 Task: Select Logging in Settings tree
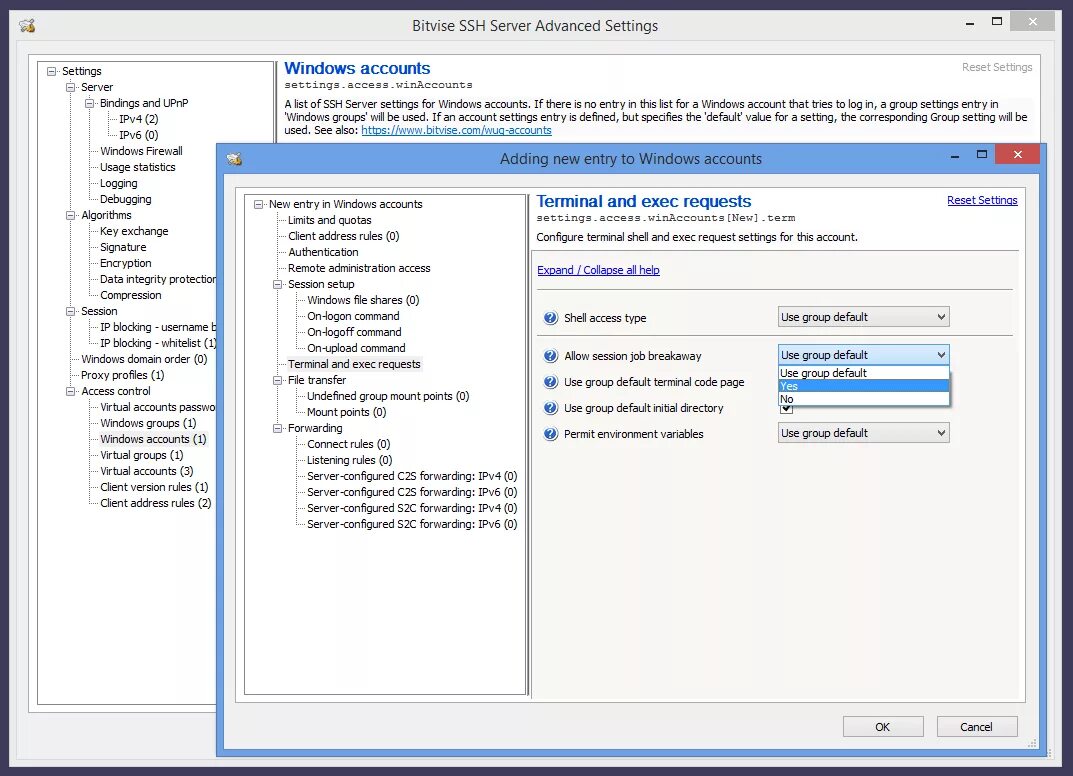tap(118, 183)
